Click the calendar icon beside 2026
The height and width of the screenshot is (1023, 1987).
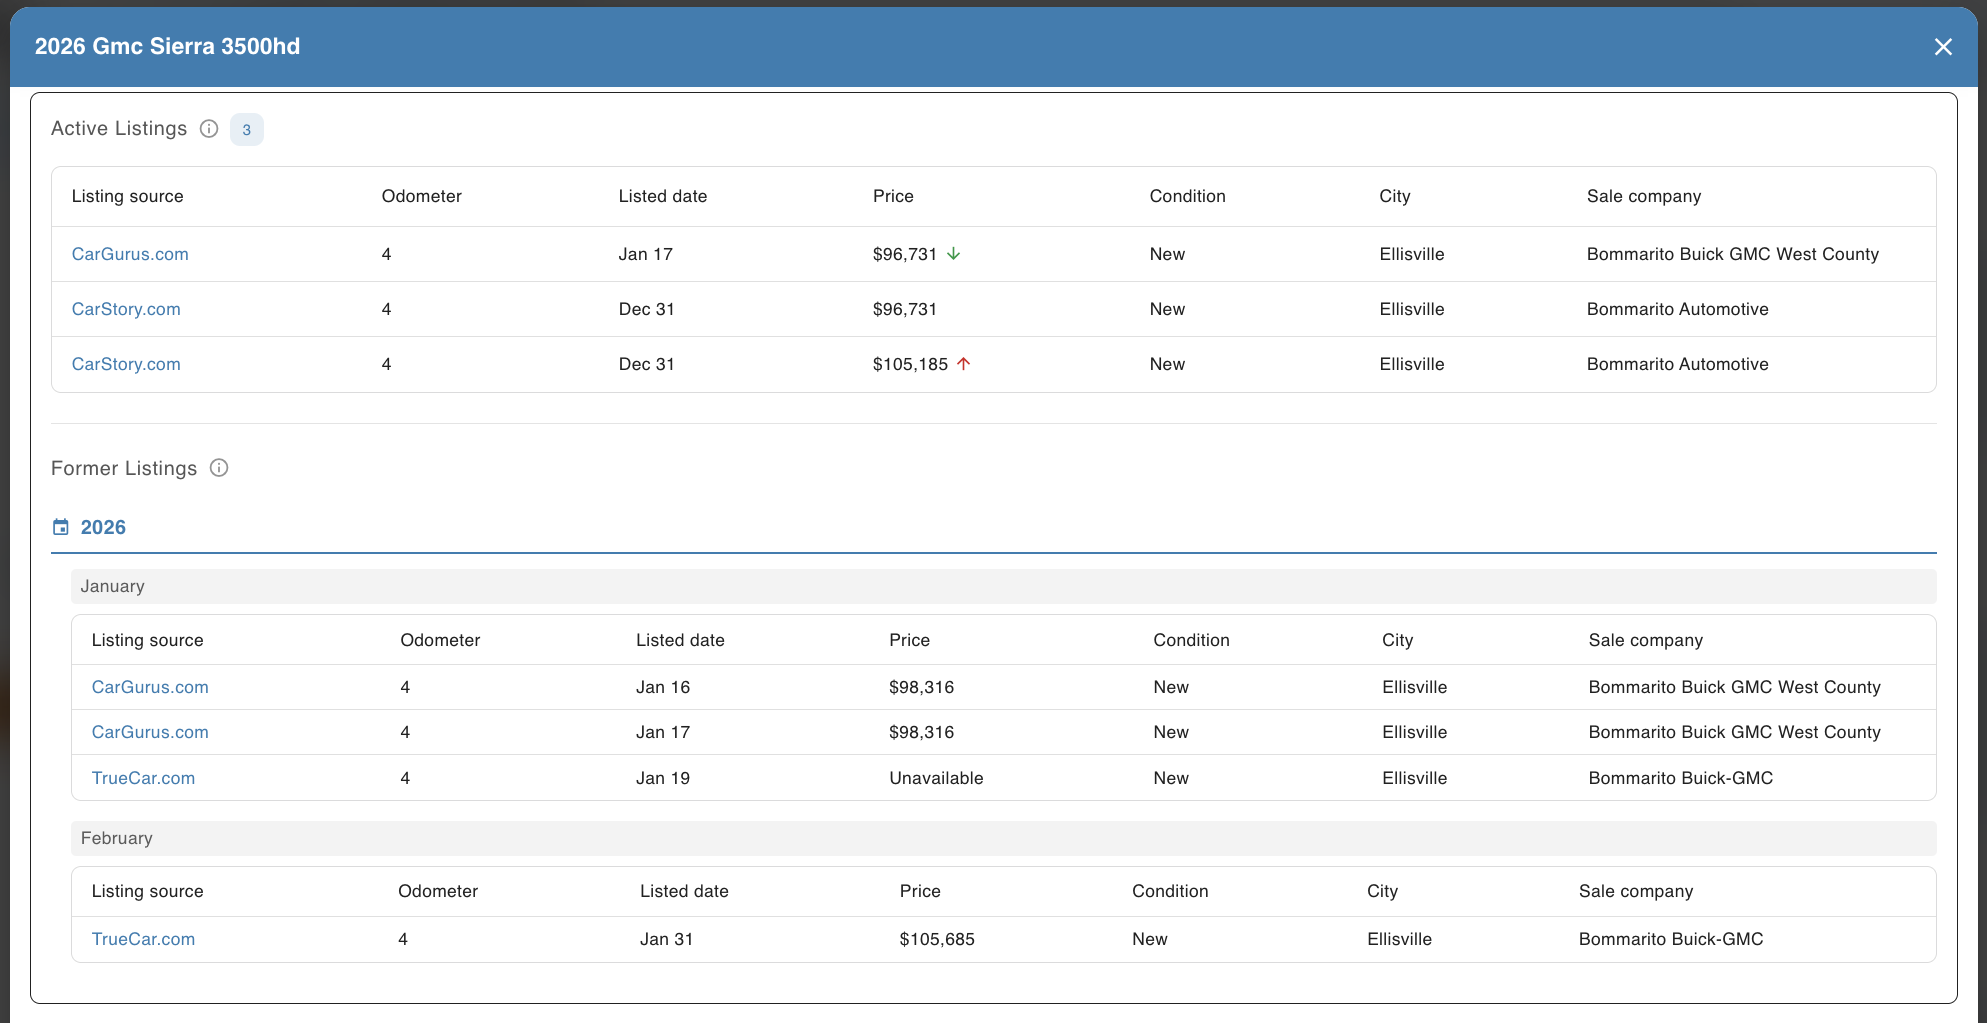61,527
